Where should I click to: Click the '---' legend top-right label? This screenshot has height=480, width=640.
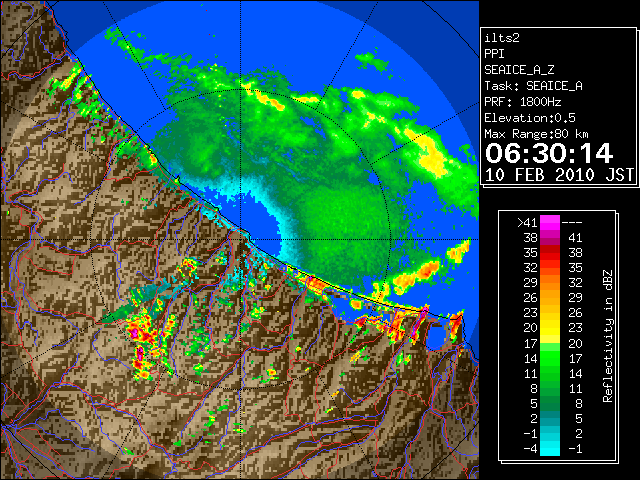click(572, 223)
